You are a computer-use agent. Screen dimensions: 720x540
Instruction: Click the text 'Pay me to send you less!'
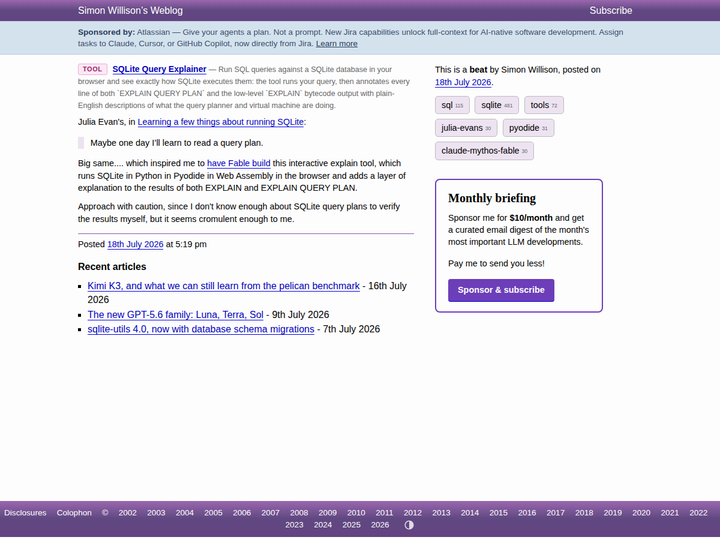coord(496,264)
